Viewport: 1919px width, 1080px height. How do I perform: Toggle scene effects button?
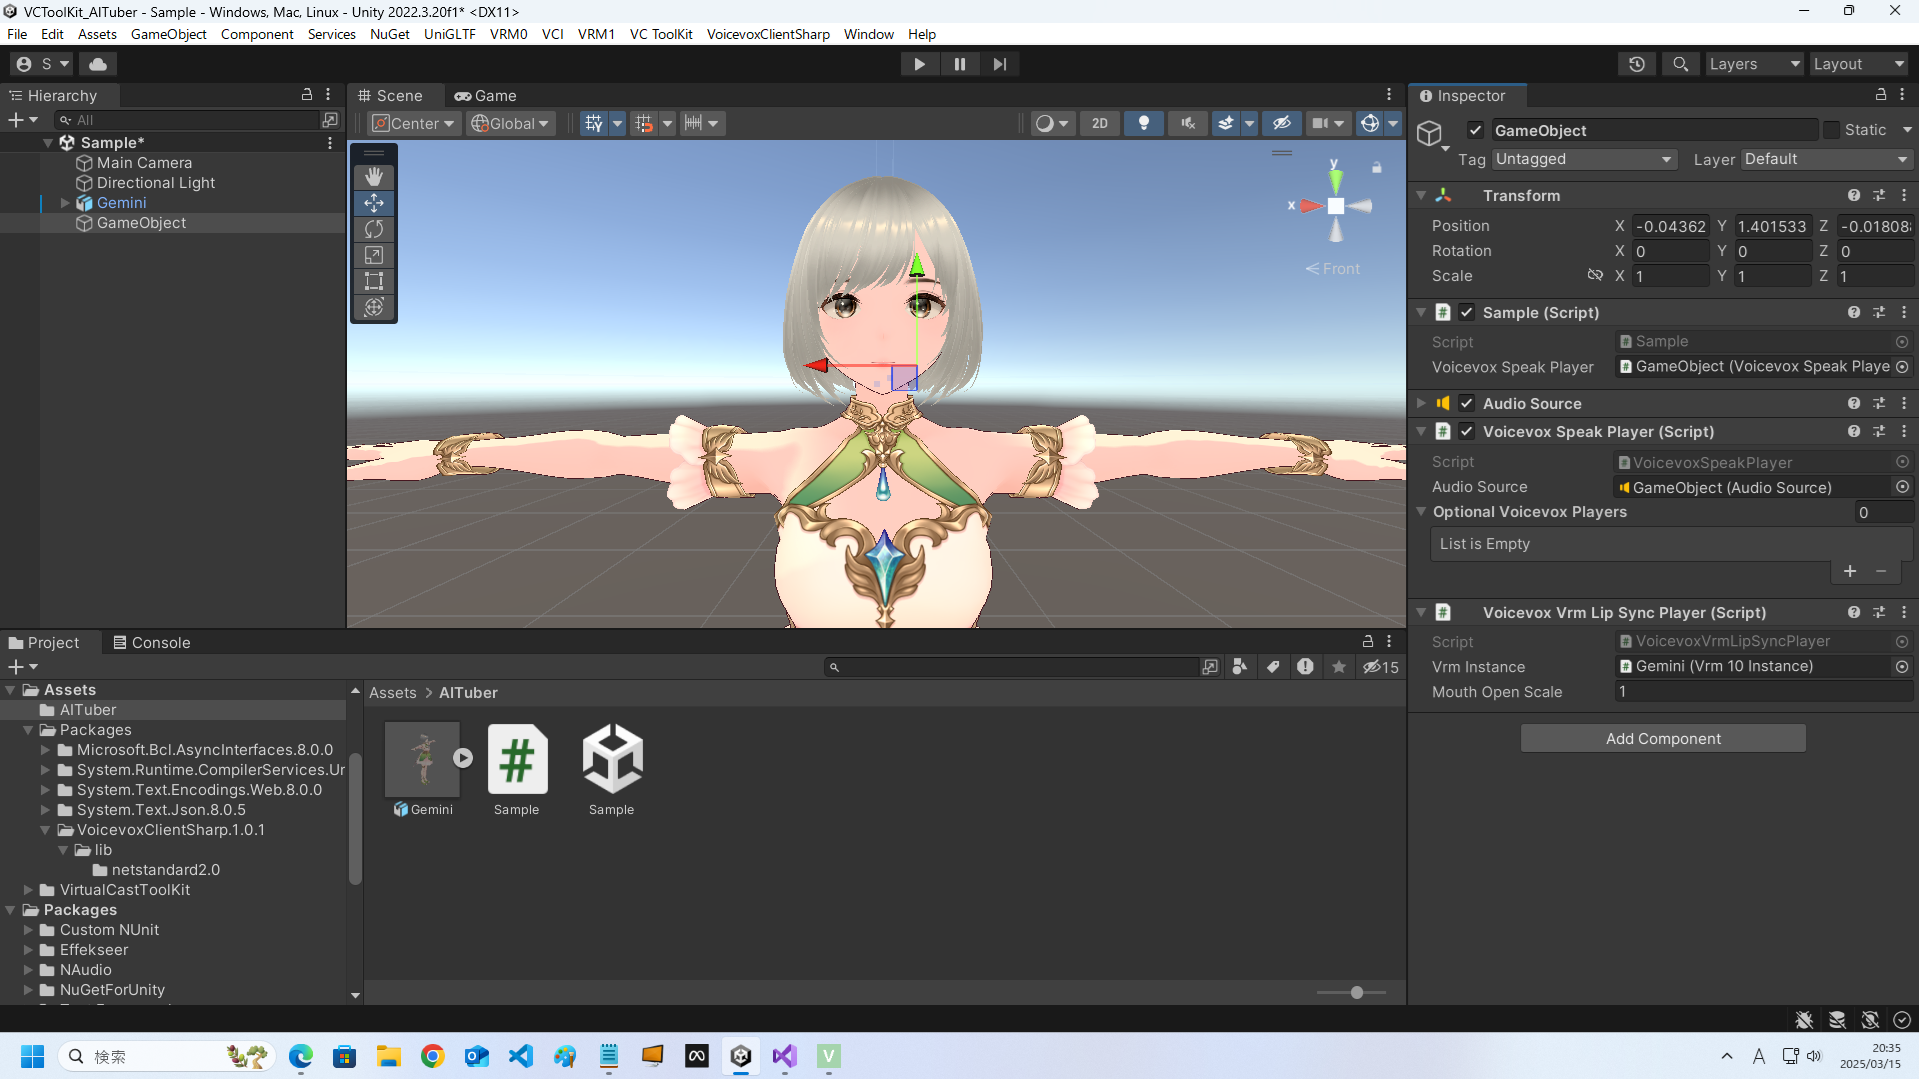tap(1226, 123)
